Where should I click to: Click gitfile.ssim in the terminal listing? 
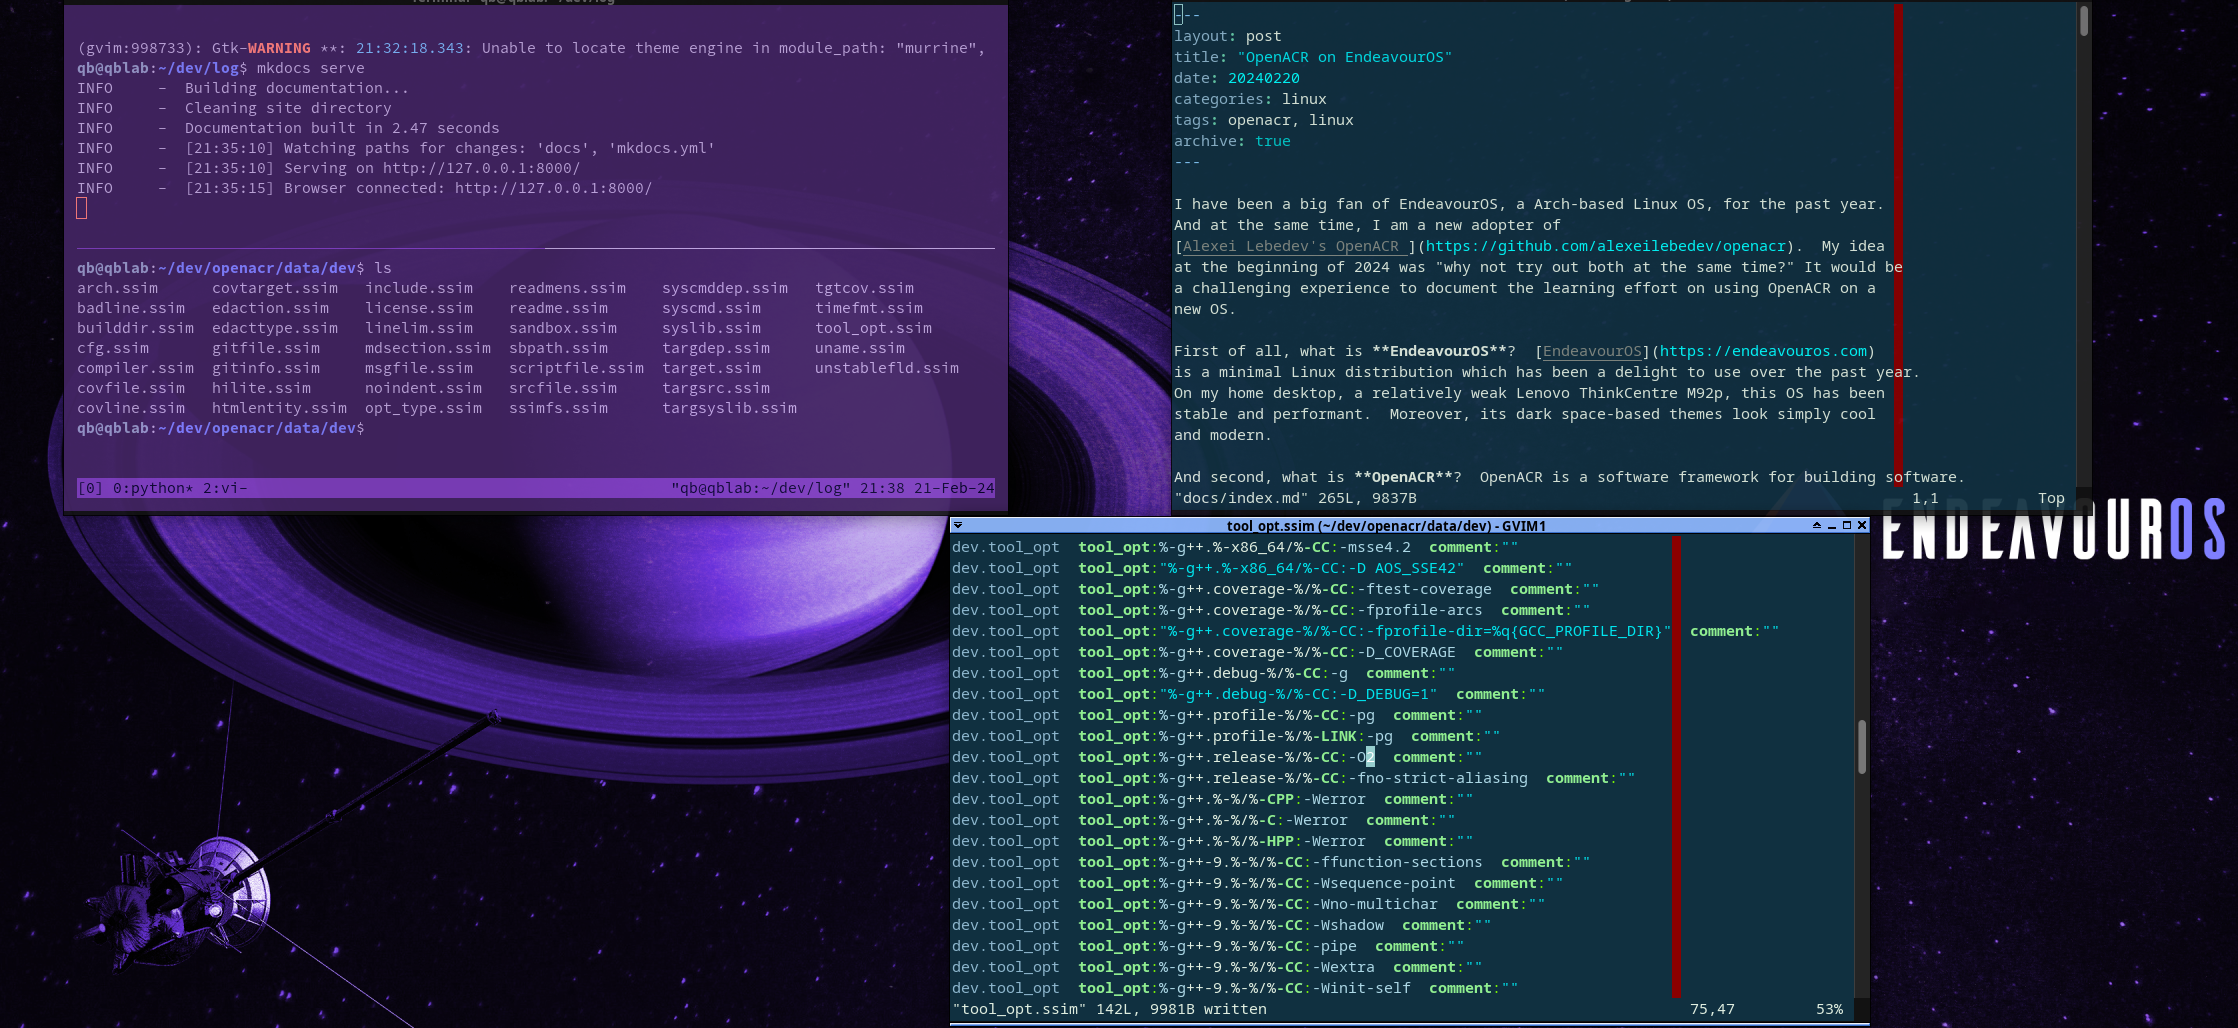pos(266,348)
